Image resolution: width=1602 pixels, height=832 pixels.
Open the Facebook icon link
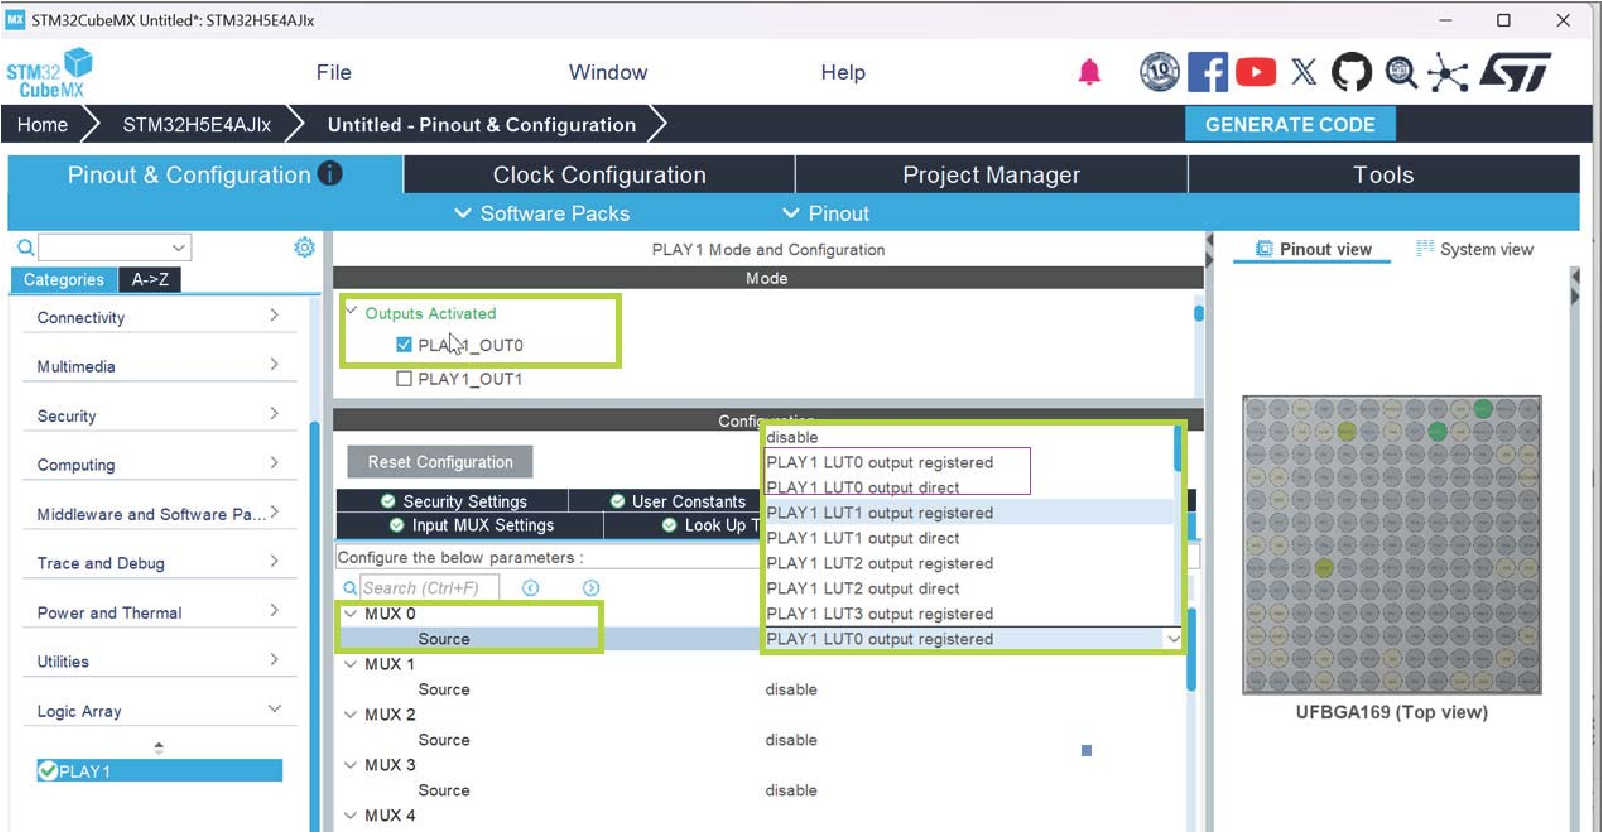click(x=1208, y=72)
